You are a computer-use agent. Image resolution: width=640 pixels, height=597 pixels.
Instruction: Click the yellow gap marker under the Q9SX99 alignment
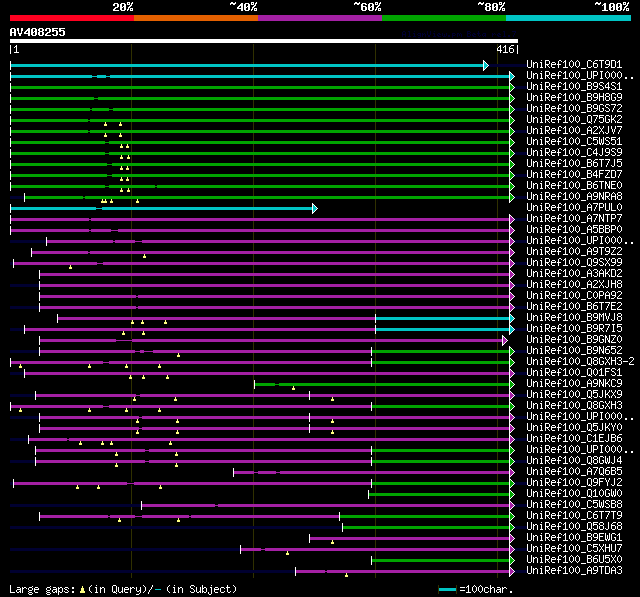[x=71, y=267]
